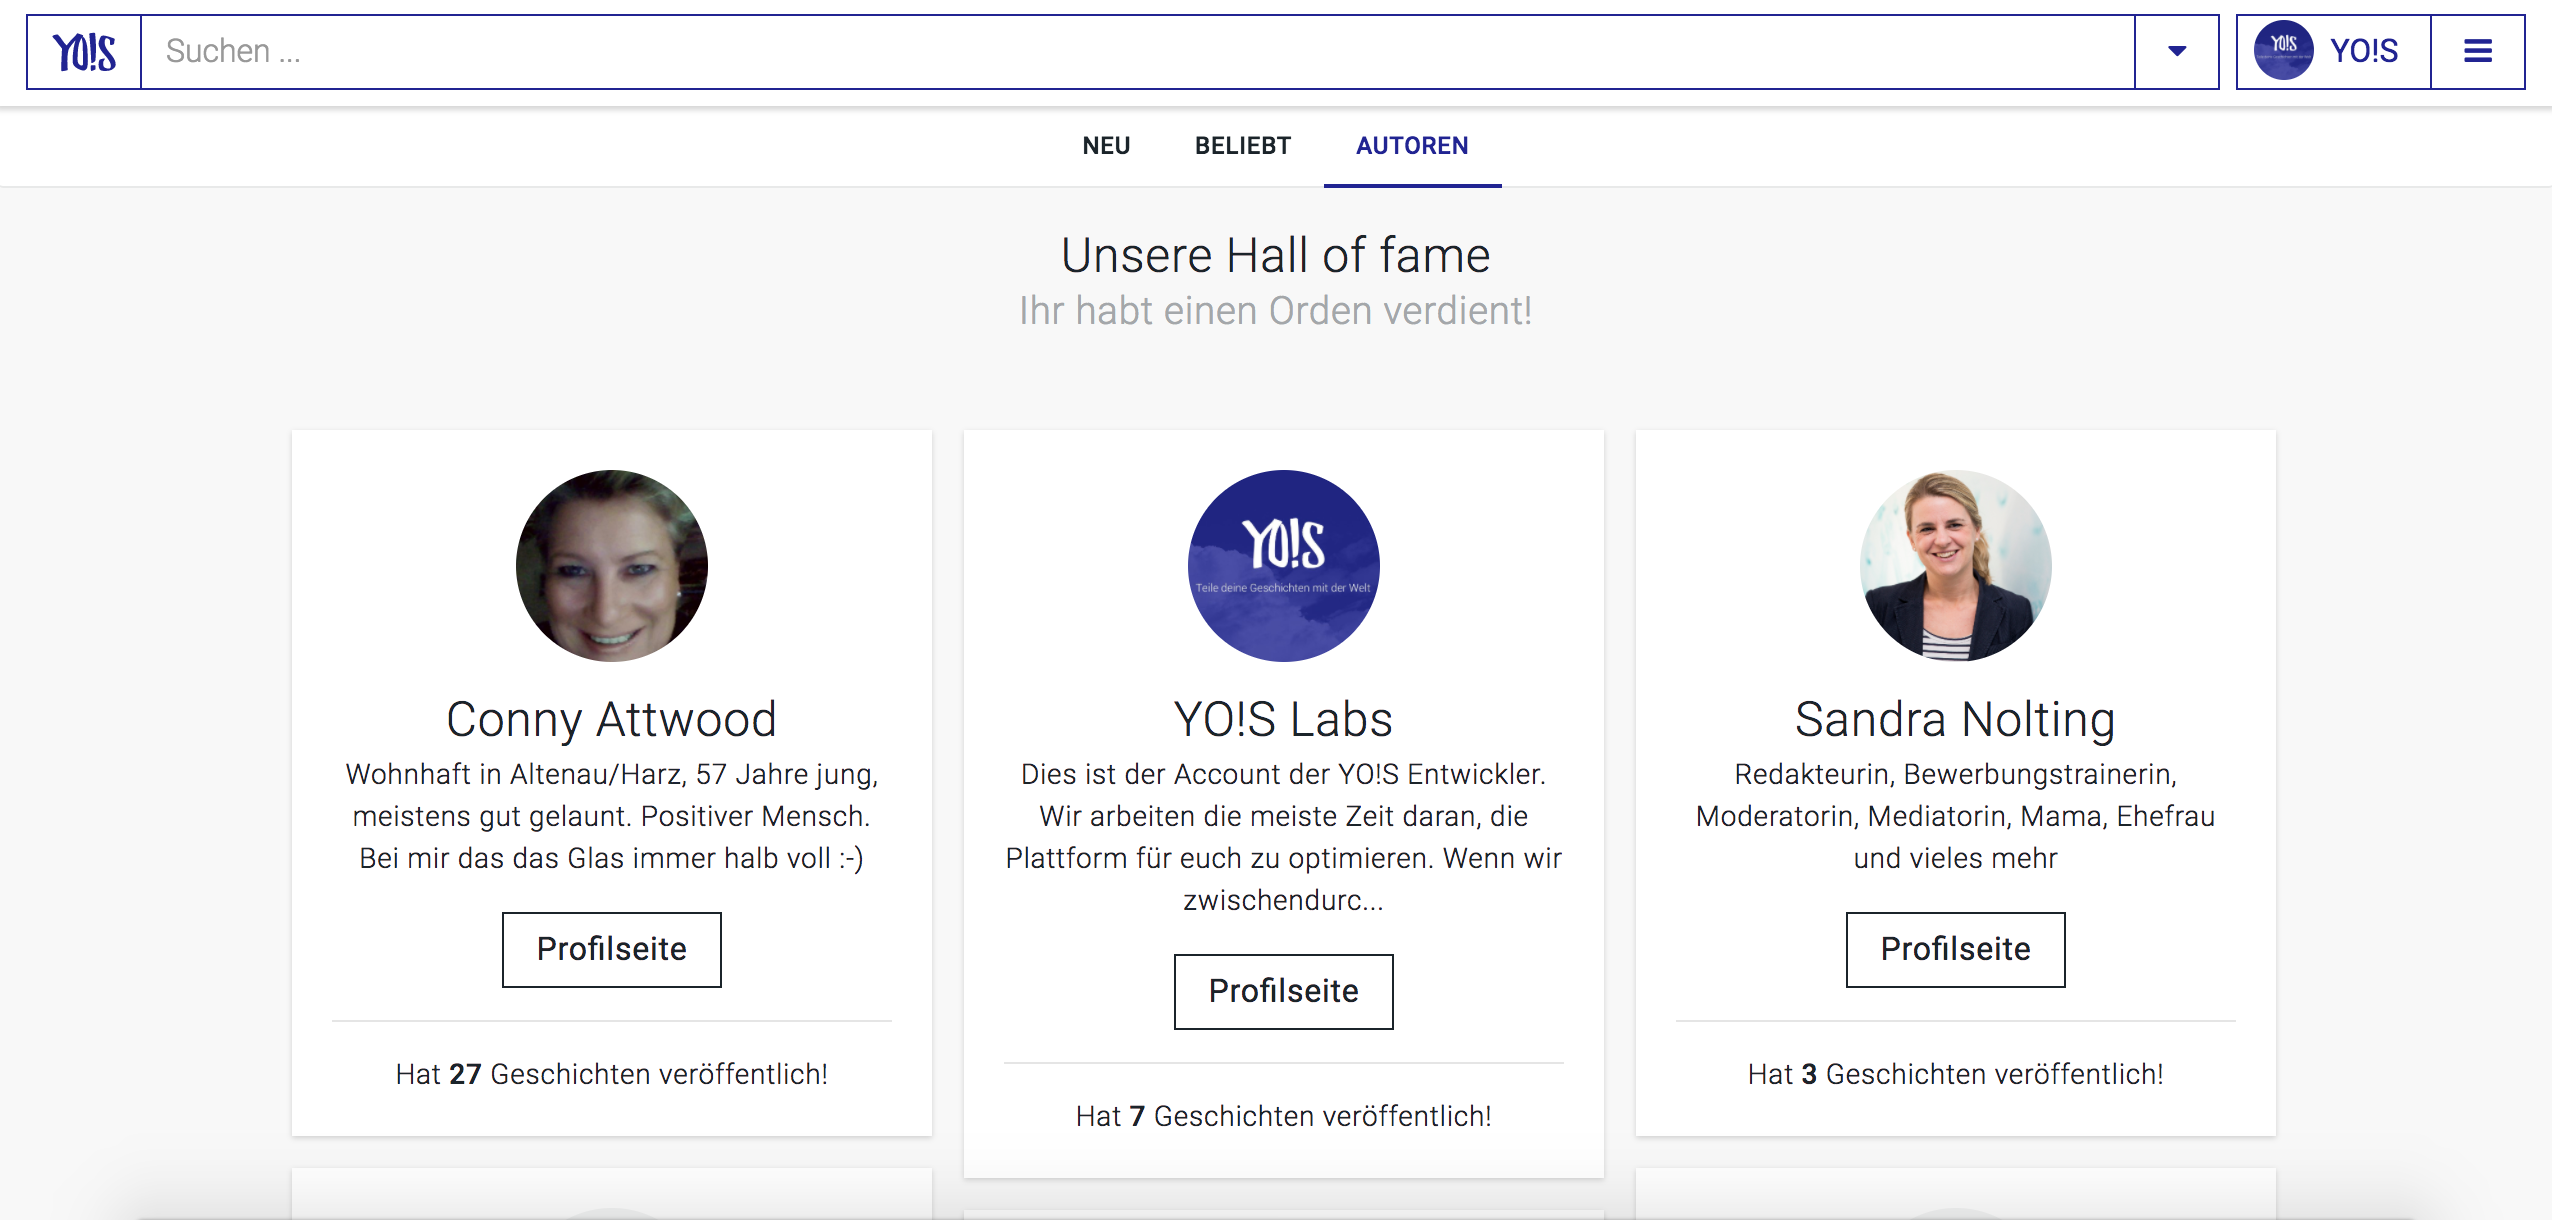The height and width of the screenshot is (1220, 2552).
Task: Click 'Ihr habt einen Orden verdient!' subtitle
Action: 1276,311
